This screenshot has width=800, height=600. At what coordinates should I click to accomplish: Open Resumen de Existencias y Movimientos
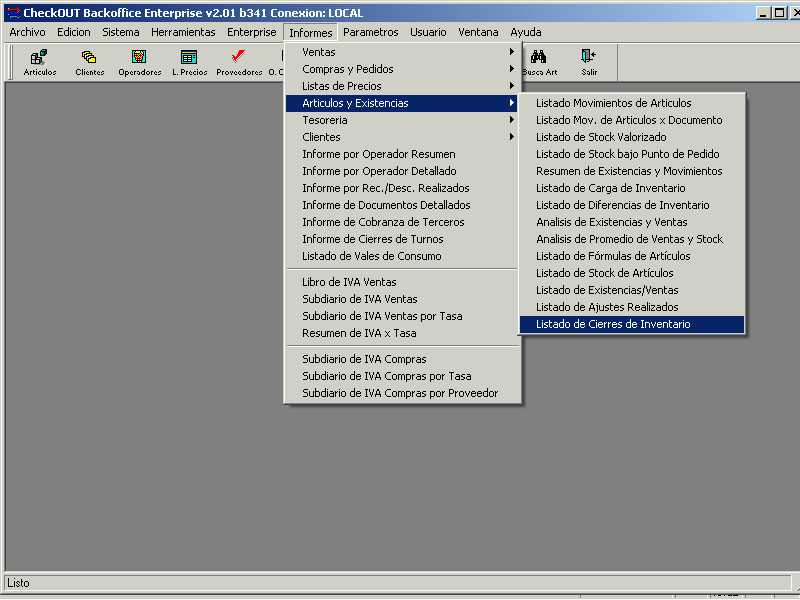(x=632, y=171)
